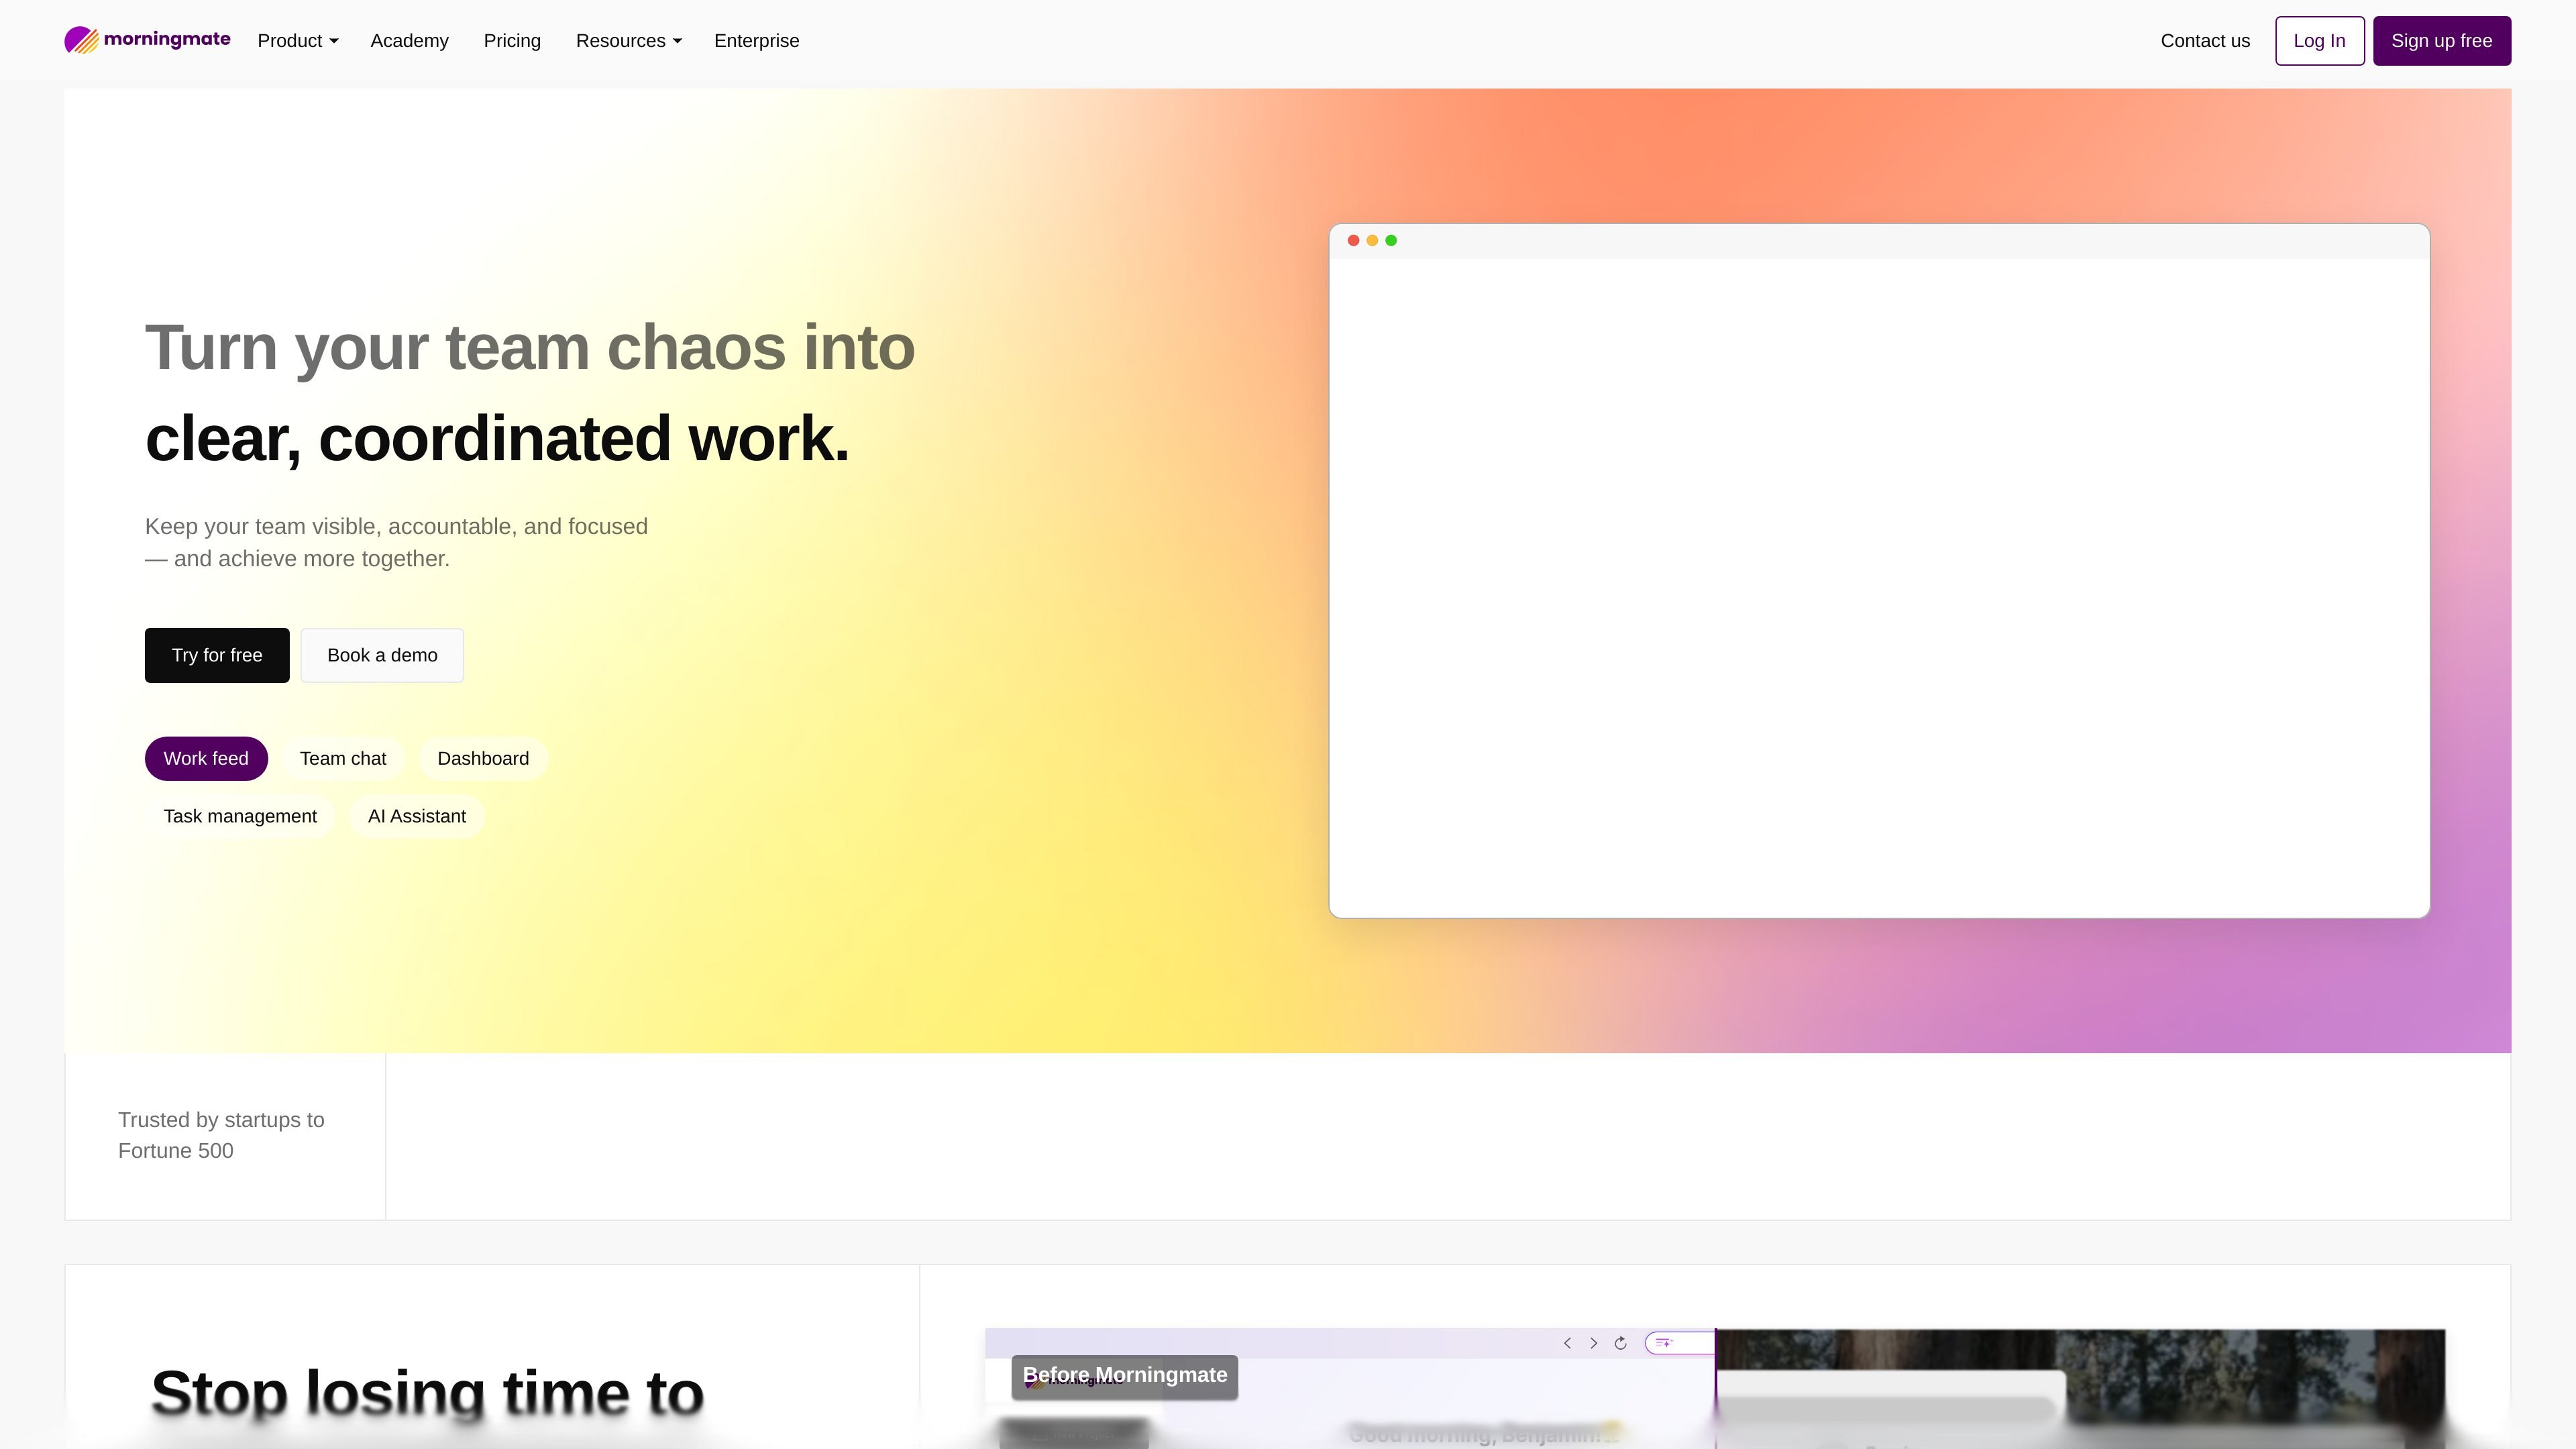Click the empty Work feed preview window
This screenshot has height=1449, width=2576.
[x=1879, y=571]
